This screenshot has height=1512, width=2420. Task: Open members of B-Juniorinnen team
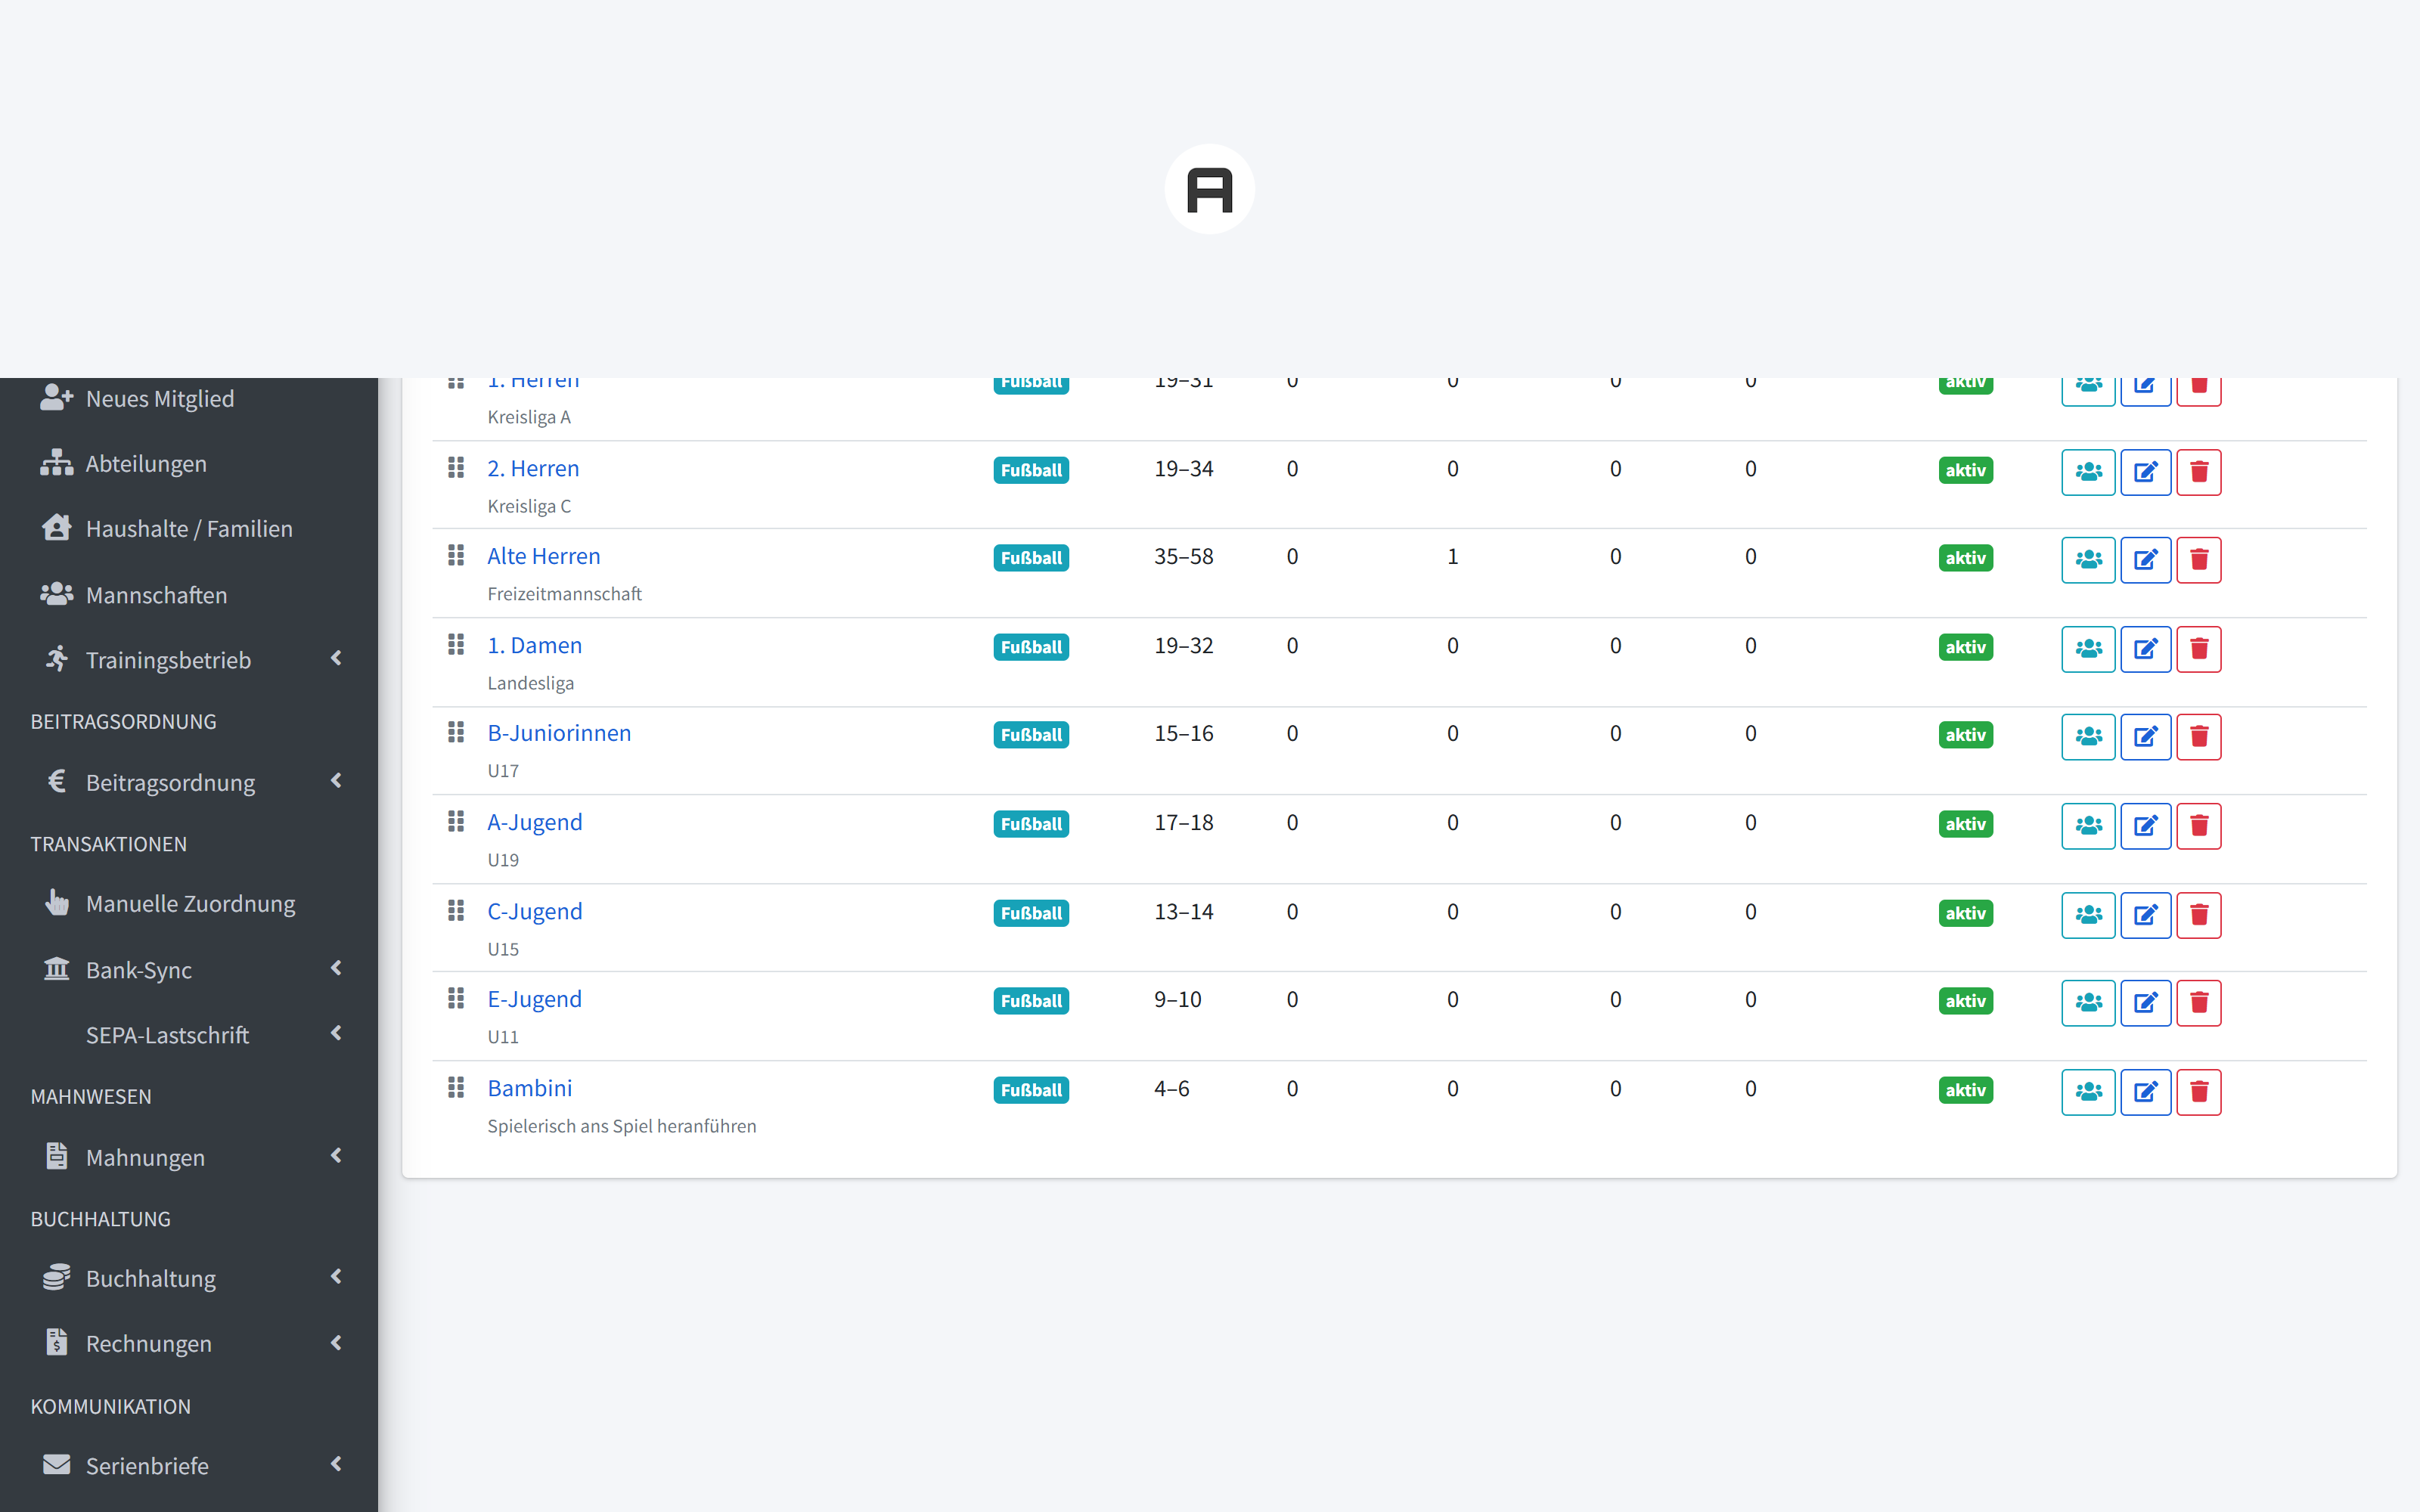coord(2088,736)
